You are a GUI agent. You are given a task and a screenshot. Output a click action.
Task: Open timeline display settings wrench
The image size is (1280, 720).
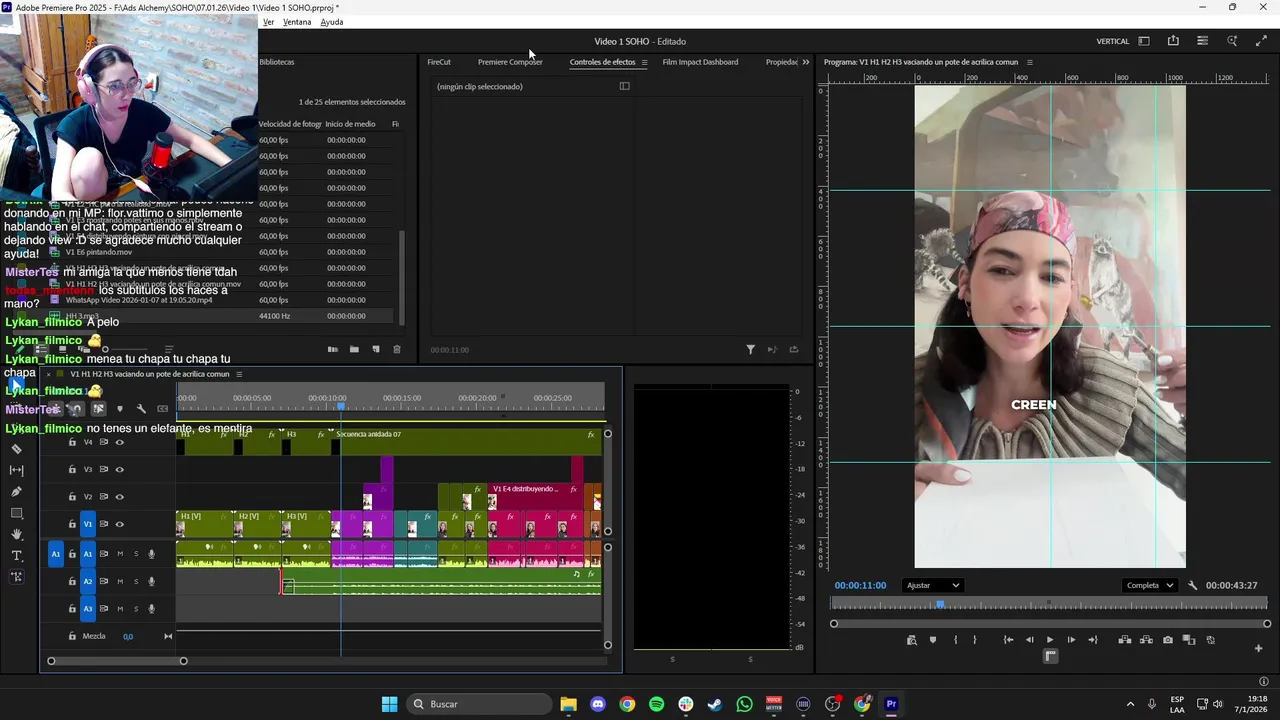[141, 408]
